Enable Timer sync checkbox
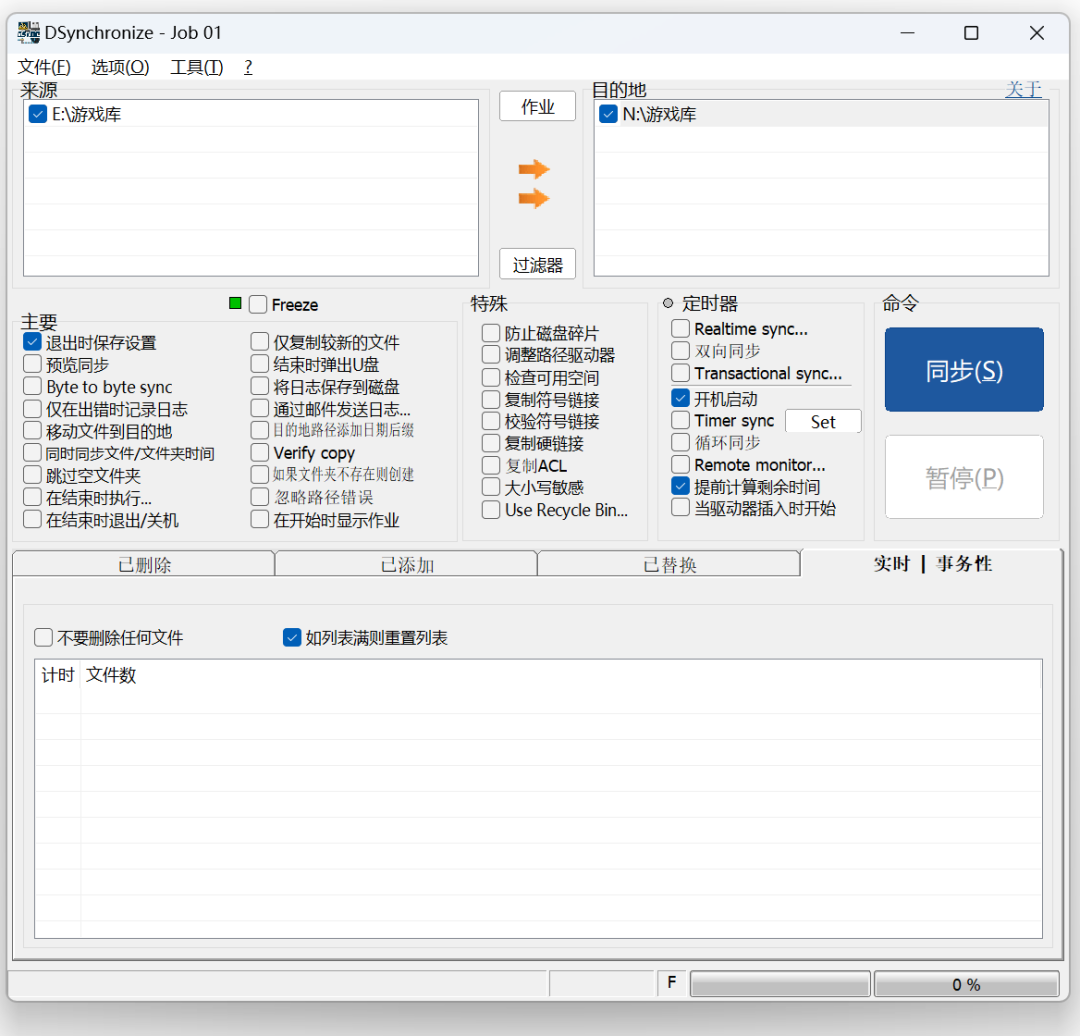 (x=681, y=420)
